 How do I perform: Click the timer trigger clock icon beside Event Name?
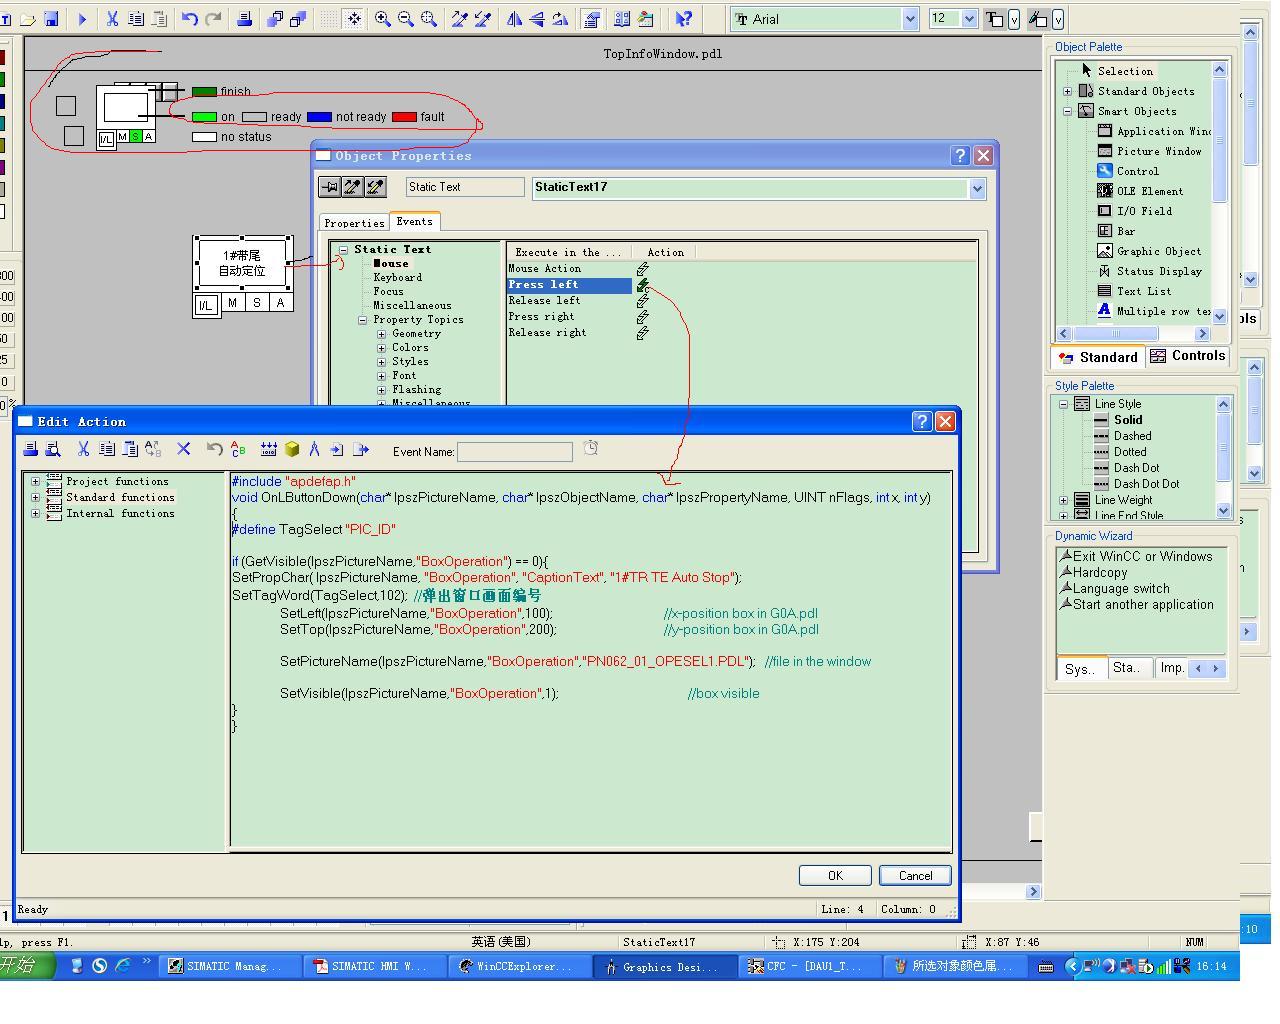(x=591, y=449)
